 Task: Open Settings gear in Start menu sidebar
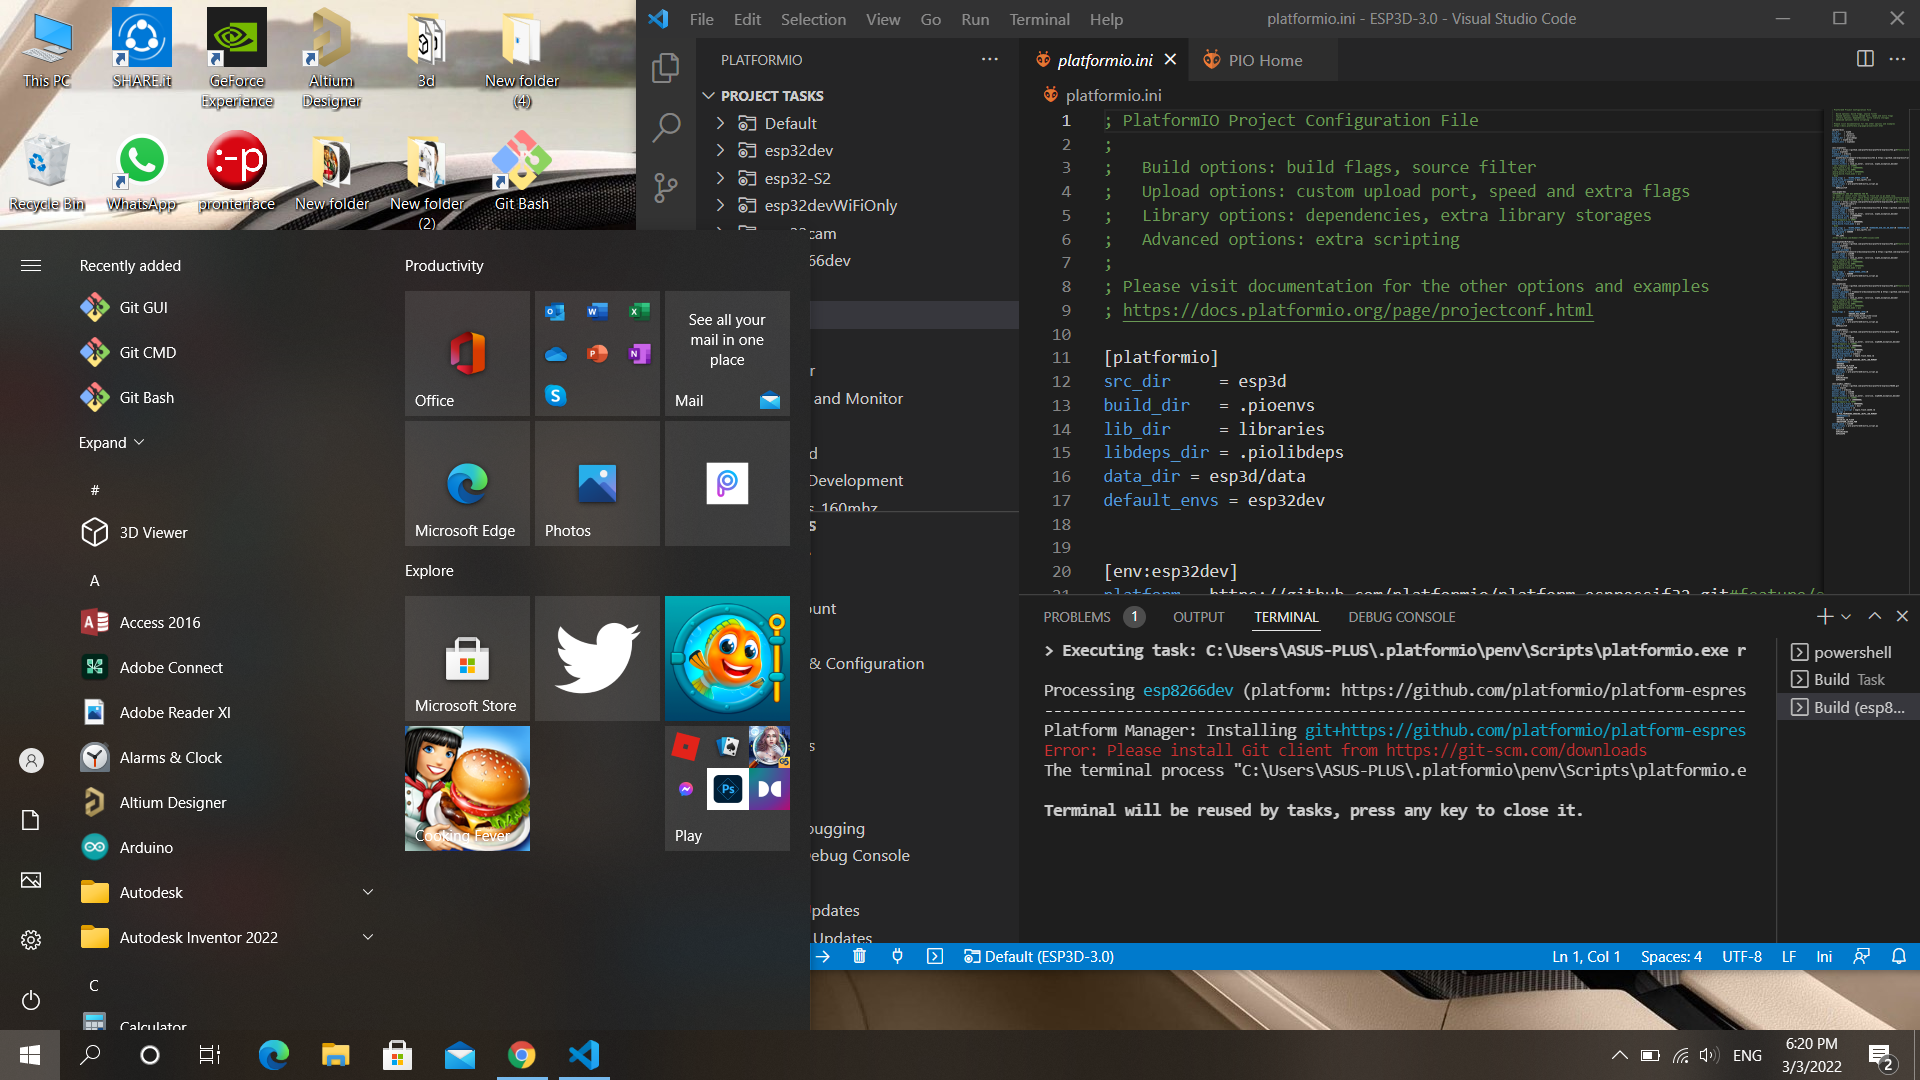coord(31,940)
